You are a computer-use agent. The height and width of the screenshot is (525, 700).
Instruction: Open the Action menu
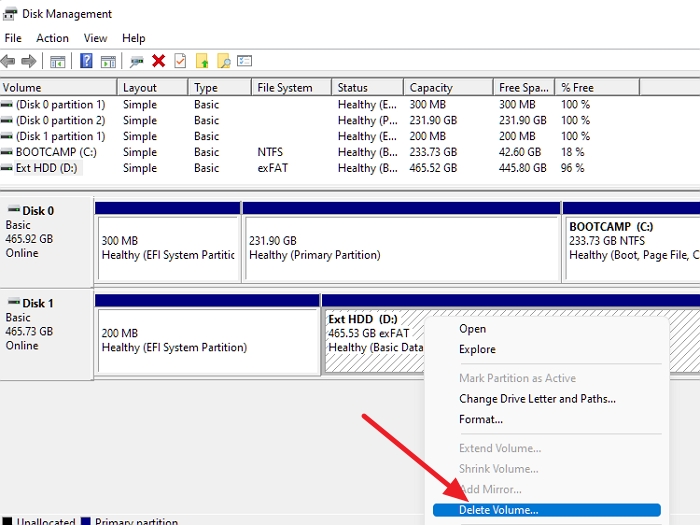52,38
